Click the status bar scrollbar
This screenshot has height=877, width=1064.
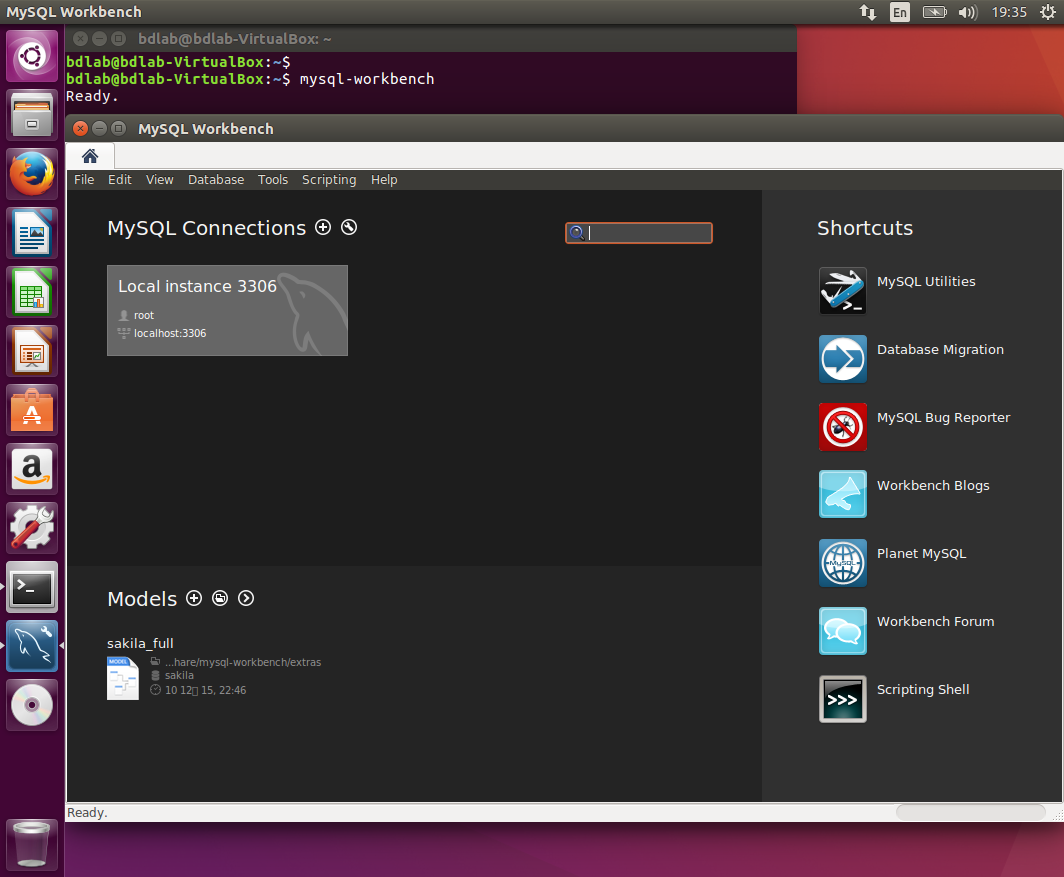tap(970, 813)
